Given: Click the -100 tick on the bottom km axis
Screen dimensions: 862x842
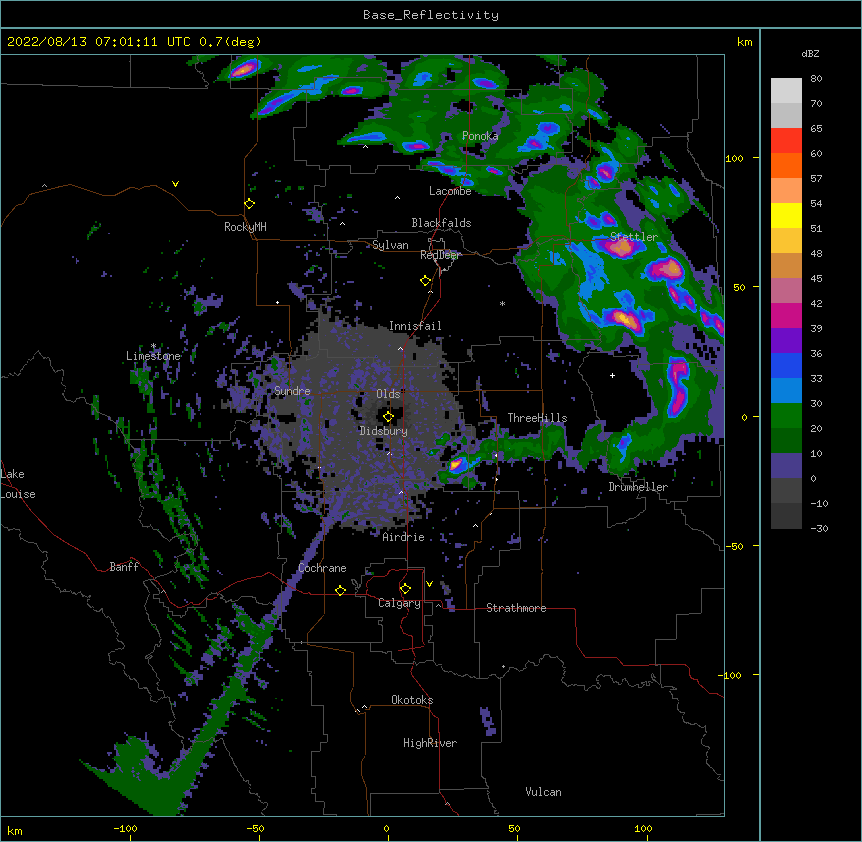Looking at the screenshot, I should tap(126, 828).
